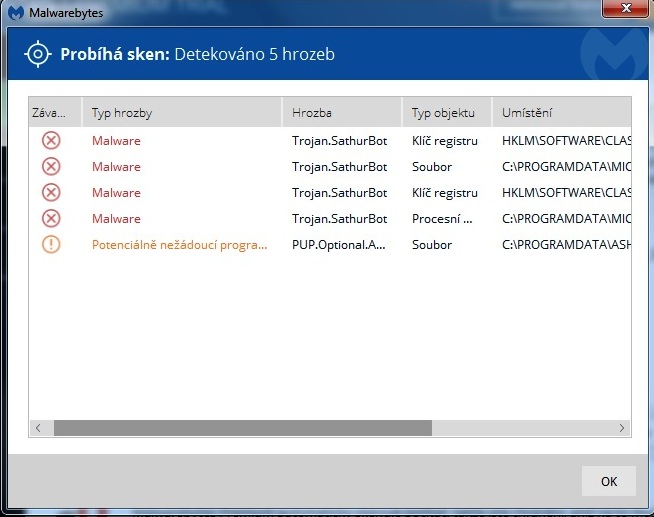Click PUP.Optional.A... threat name

click(x=339, y=245)
